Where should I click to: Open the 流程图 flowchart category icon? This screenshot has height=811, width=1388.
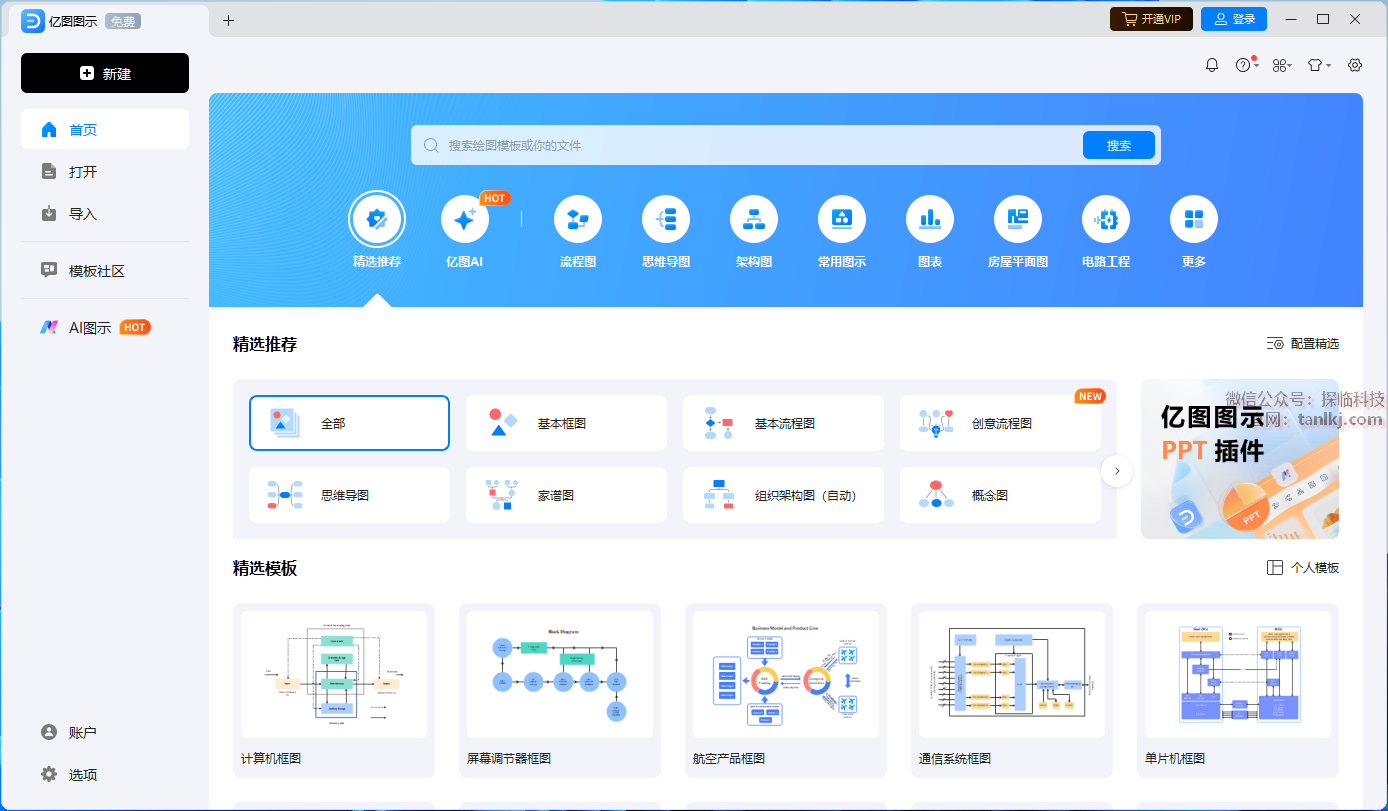[577, 220]
